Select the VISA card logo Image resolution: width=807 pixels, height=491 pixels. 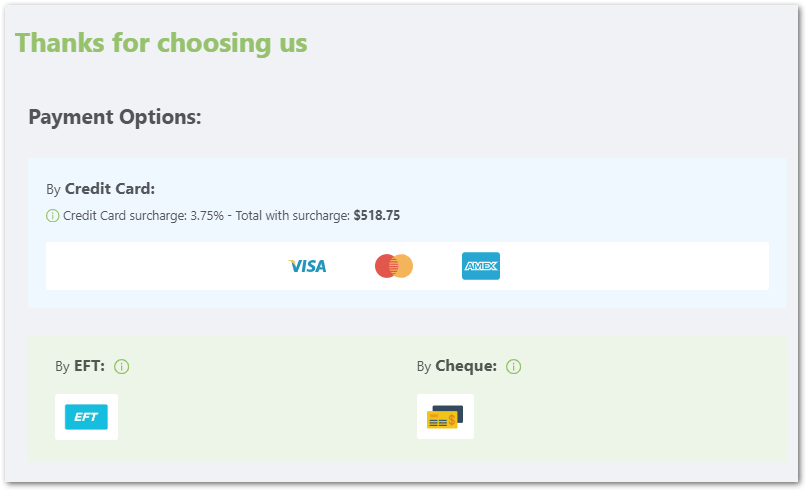[307, 266]
